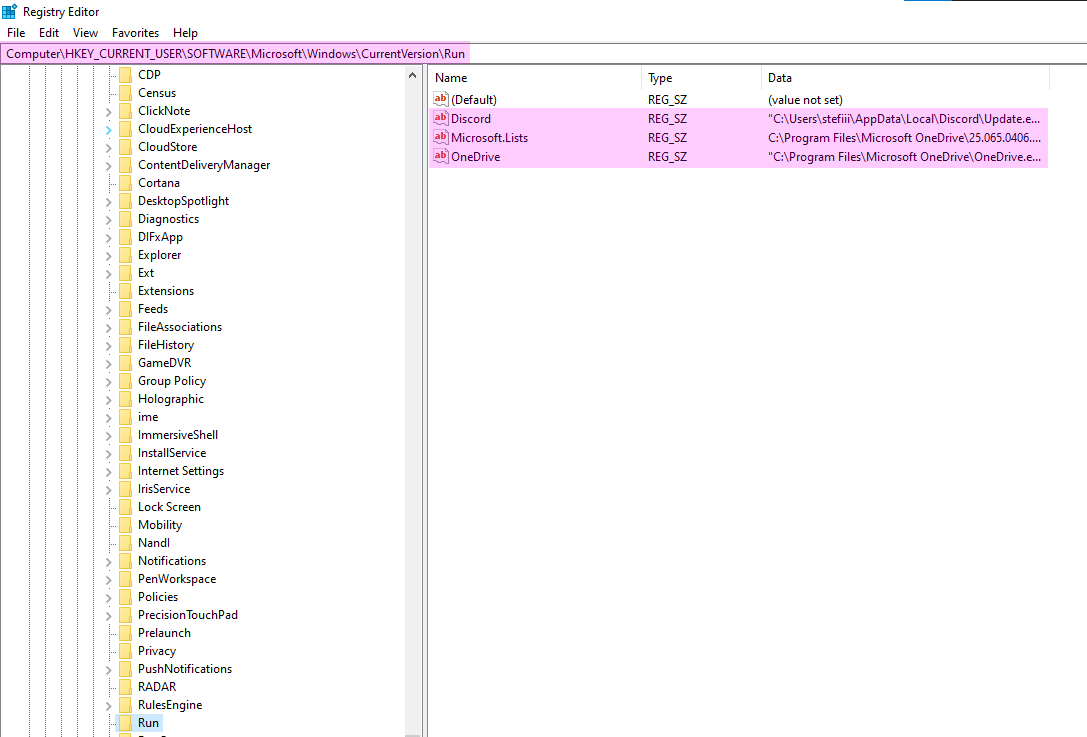Click REG_SZ type in the OneDrive row
The width and height of the screenshot is (1087, 737).
[x=667, y=157]
